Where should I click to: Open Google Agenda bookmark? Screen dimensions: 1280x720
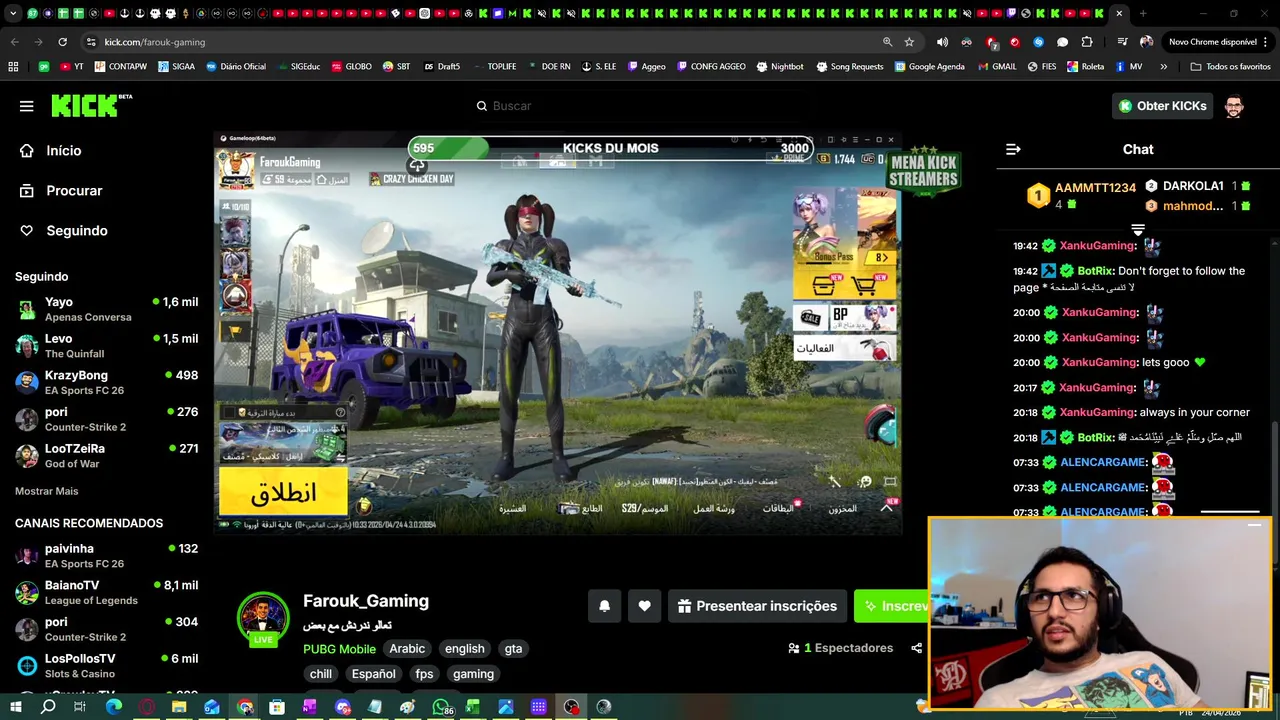930,67
